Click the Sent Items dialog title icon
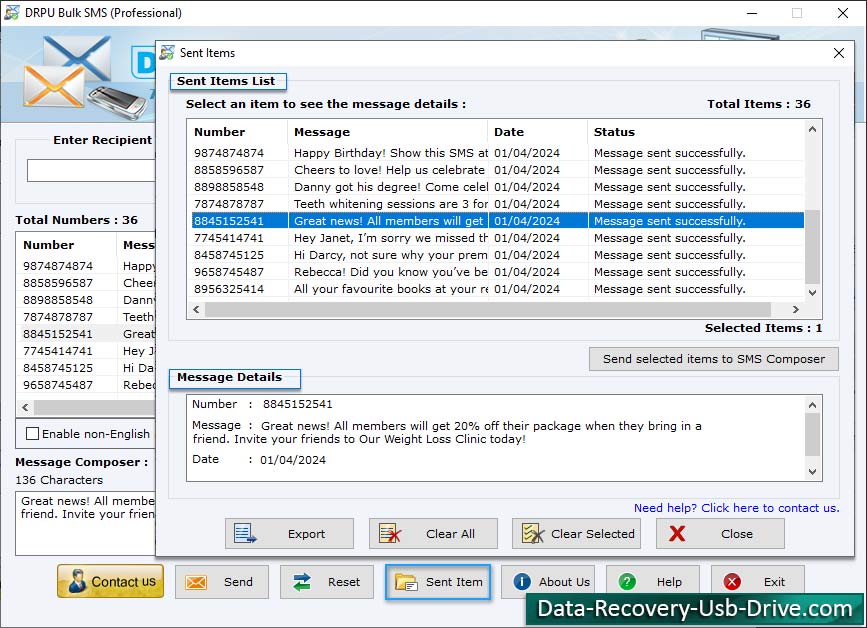 167,53
